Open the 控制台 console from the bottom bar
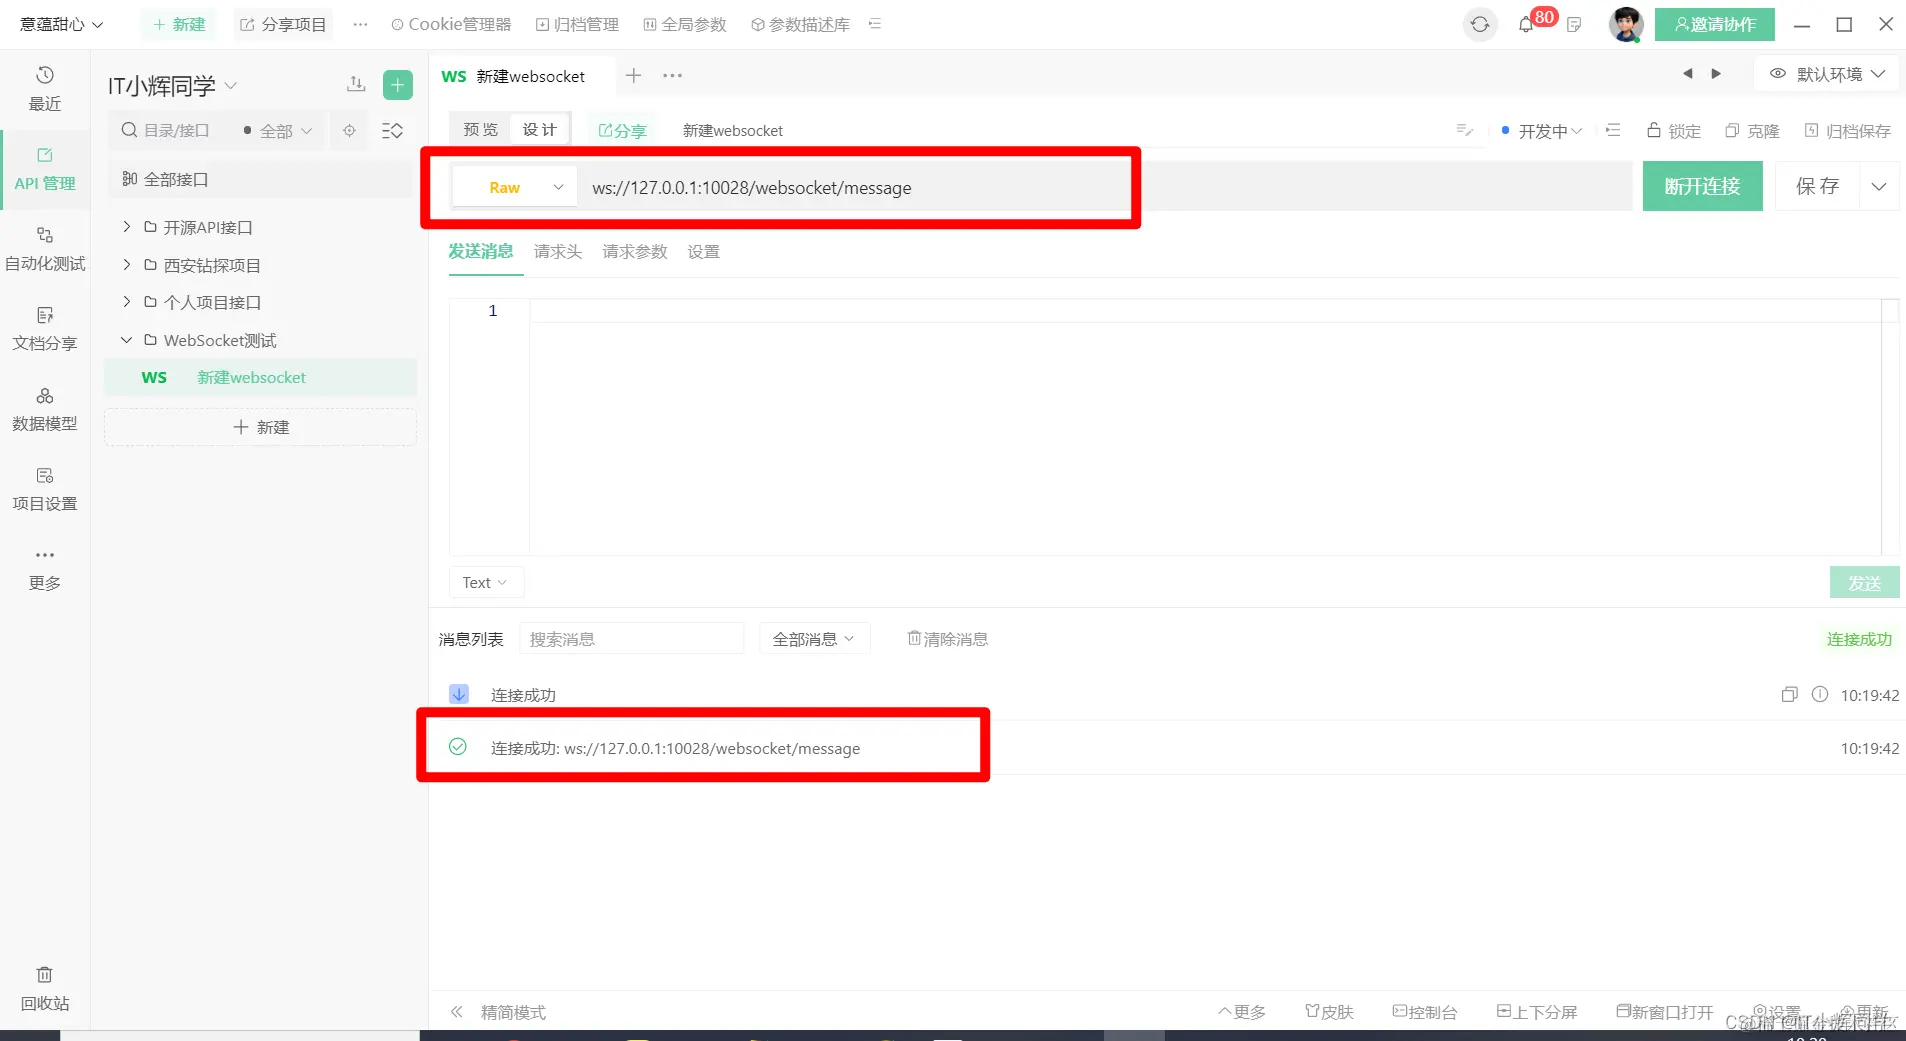The height and width of the screenshot is (1041, 1906). click(x=1424, y=1012)
